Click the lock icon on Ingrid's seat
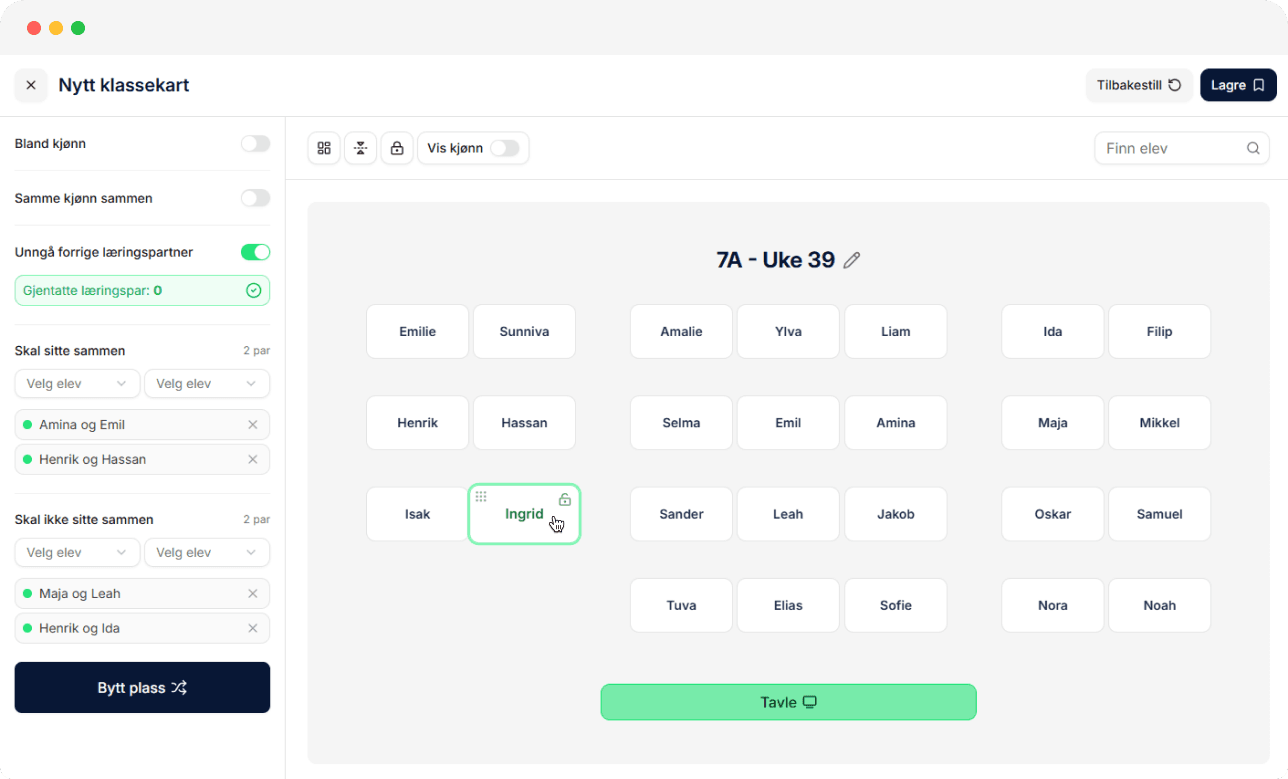The image size is (1288, 779). click(565, 499)
